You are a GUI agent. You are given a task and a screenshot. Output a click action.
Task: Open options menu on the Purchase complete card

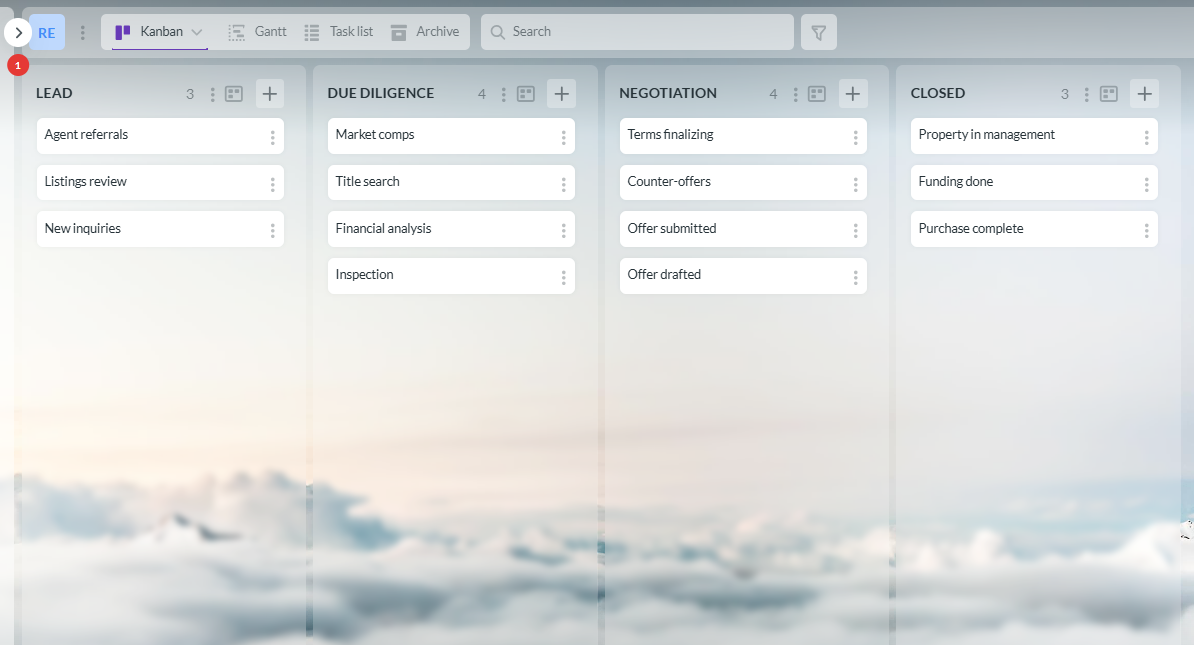(x=1146, y=228)
